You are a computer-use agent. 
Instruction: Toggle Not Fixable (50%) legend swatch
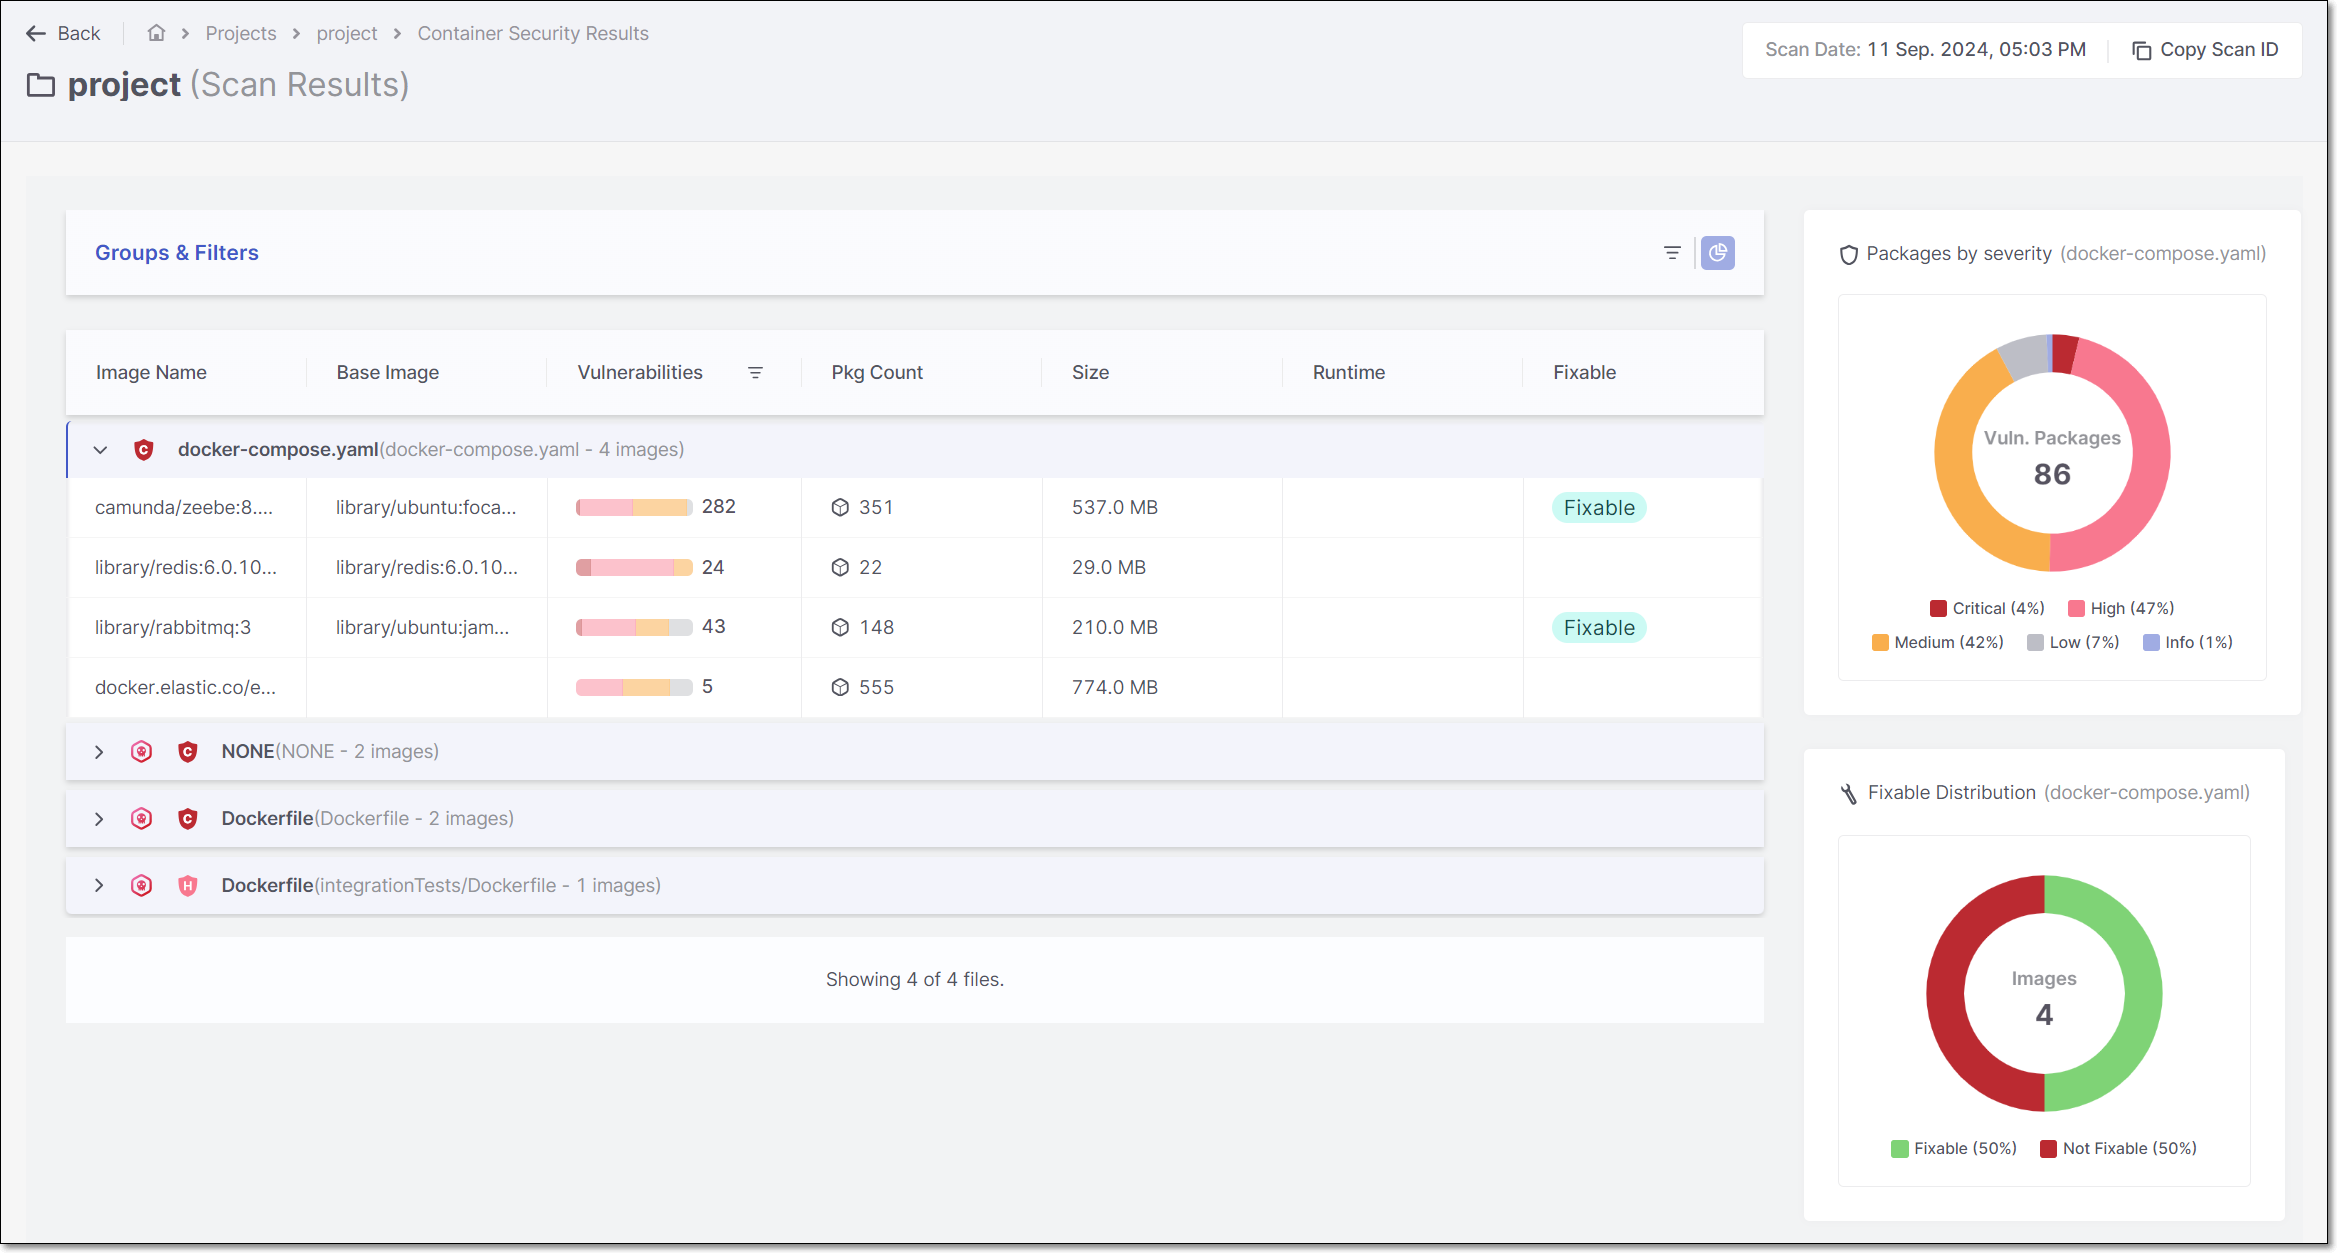click(2048, 1149)
